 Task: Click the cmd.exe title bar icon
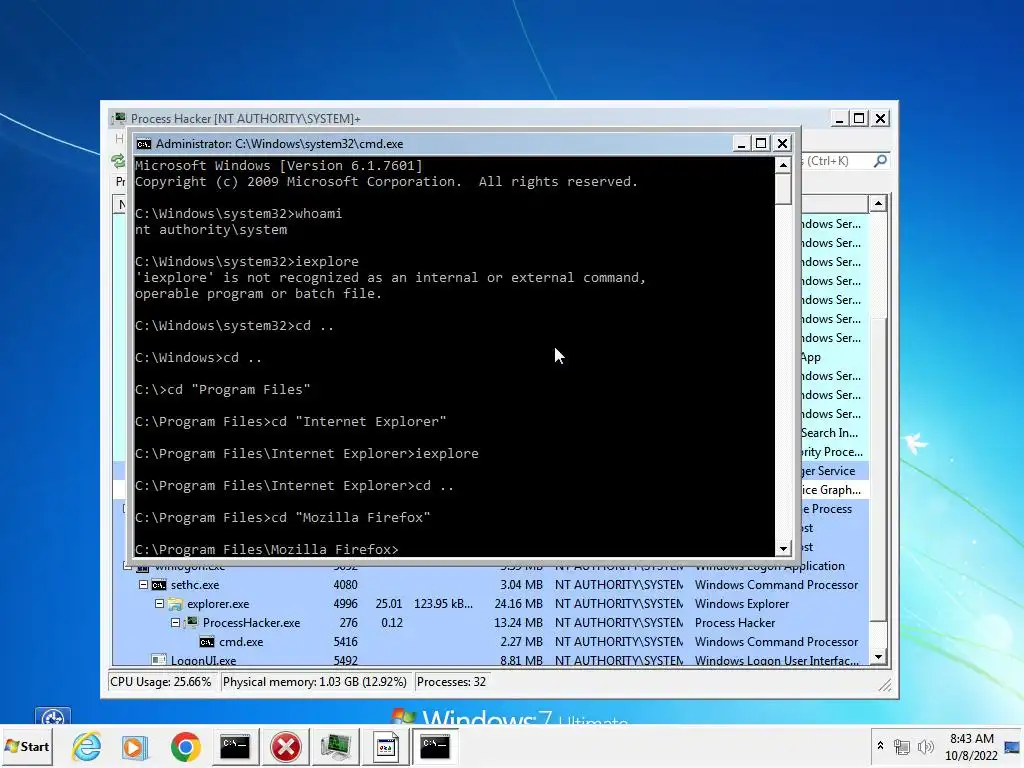[x=144, y=144]
